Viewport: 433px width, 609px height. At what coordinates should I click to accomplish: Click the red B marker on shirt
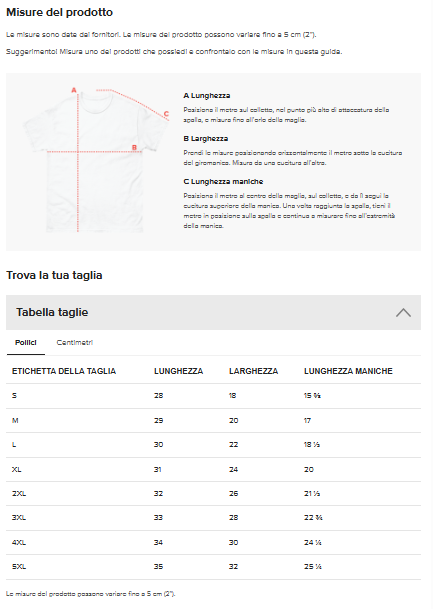click(134, 148)
